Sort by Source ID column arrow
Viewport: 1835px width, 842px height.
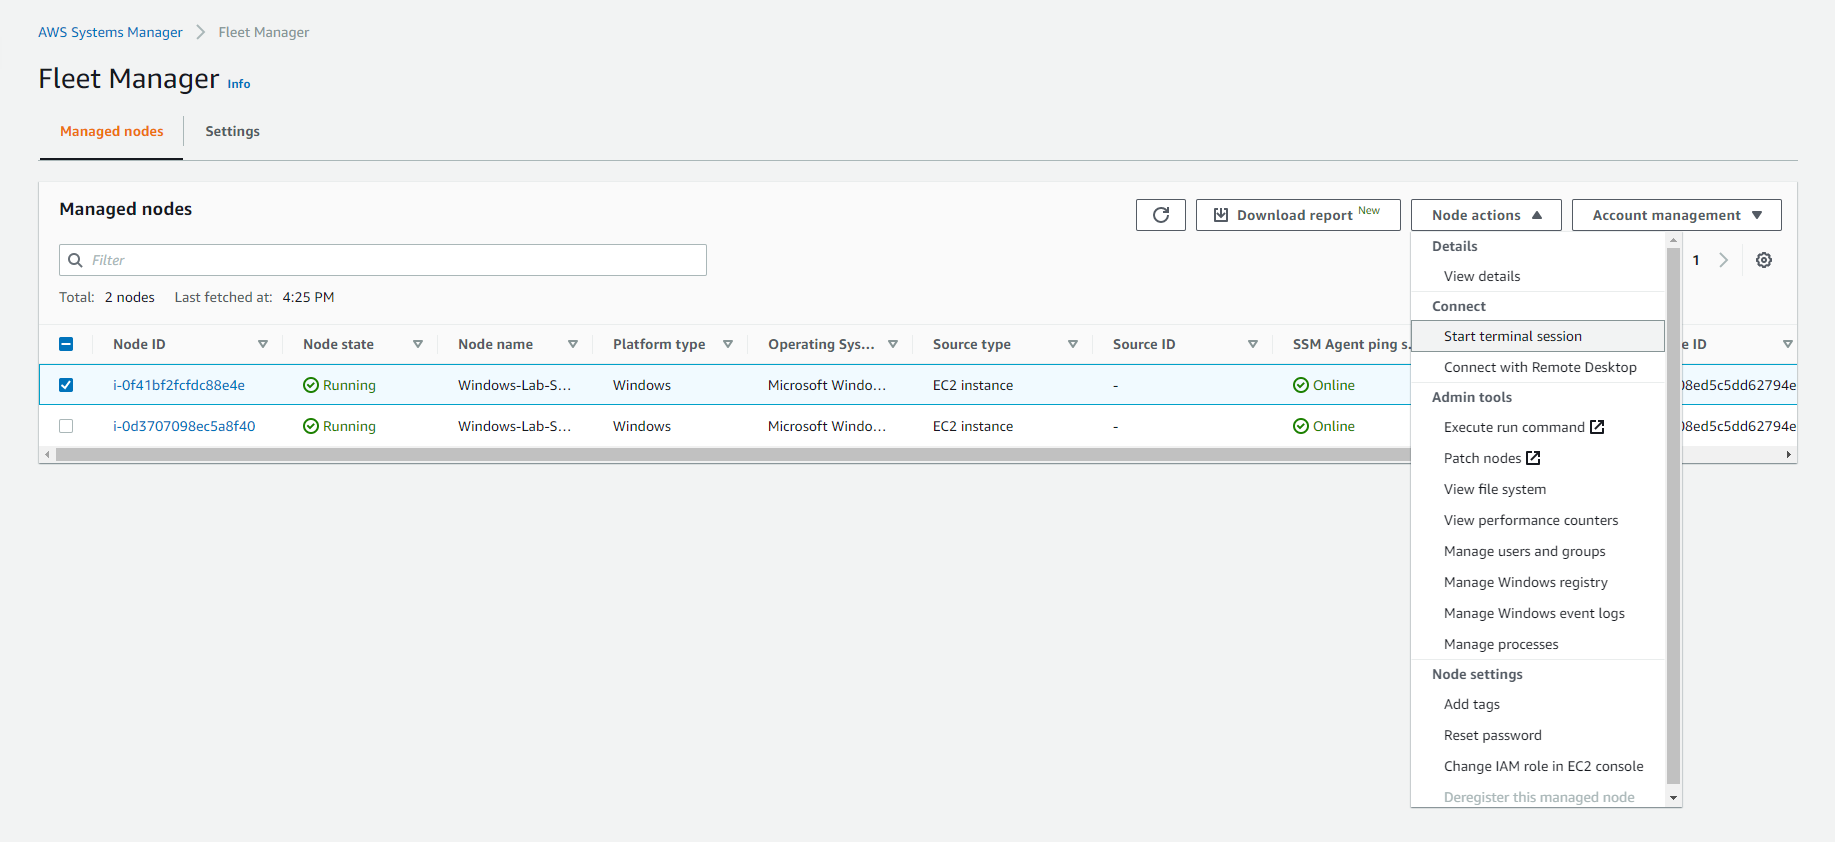(x=1253, y=344)
